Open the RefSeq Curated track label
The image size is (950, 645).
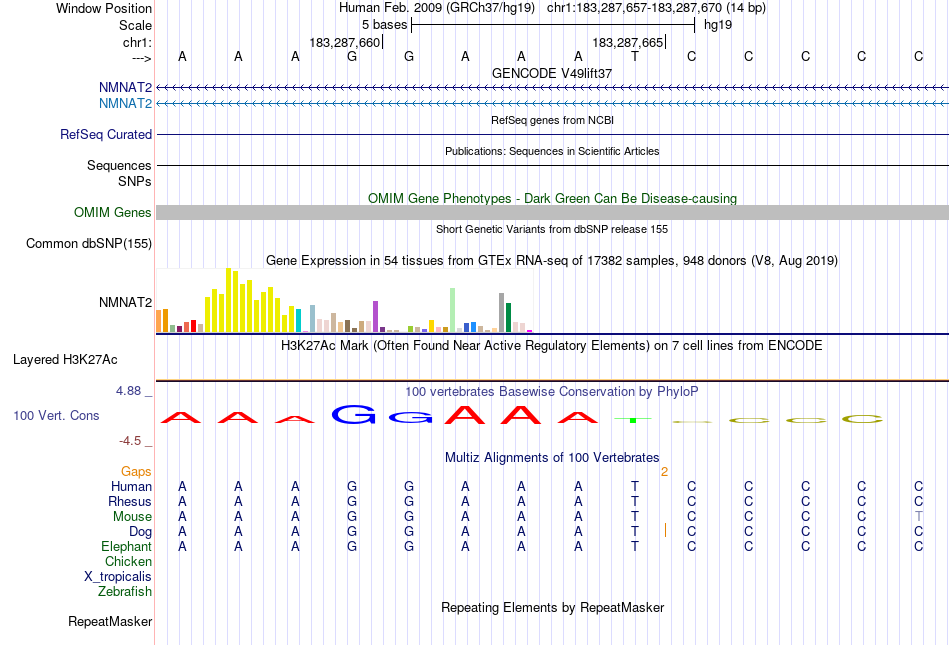106,134
